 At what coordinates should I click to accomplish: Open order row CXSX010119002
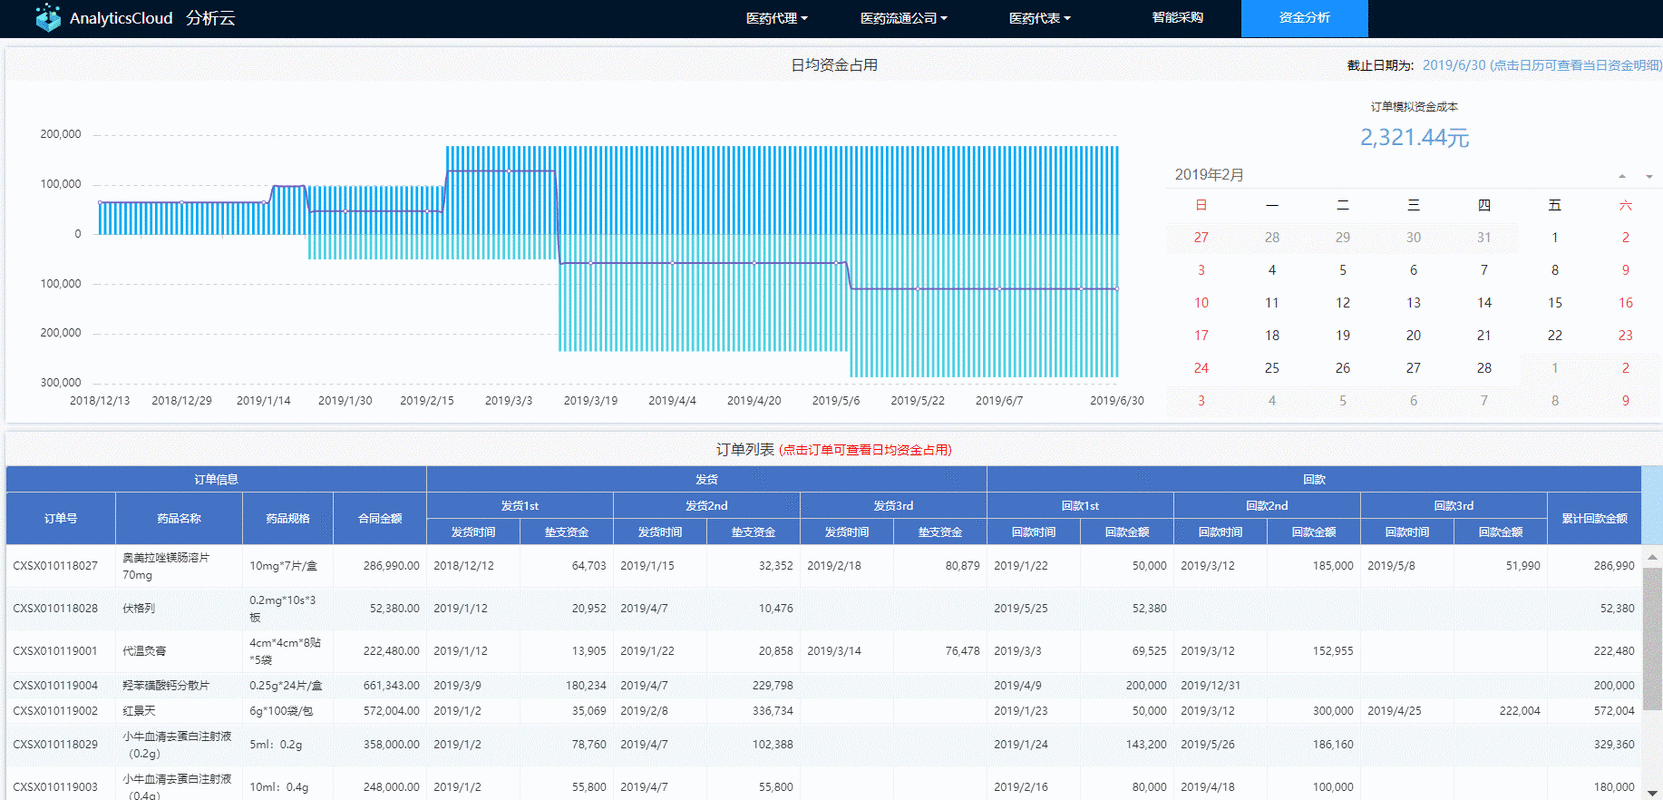click(824, 711)
